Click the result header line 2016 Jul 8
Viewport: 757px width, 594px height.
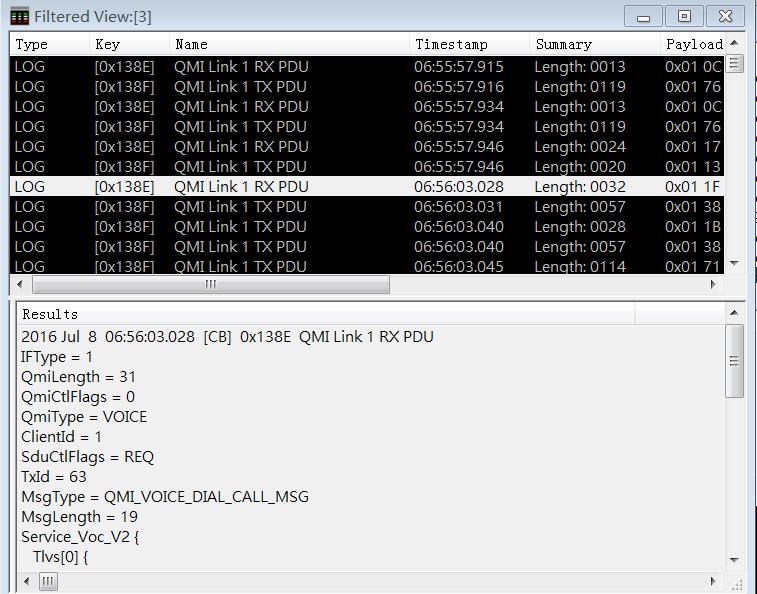point(227,337)
